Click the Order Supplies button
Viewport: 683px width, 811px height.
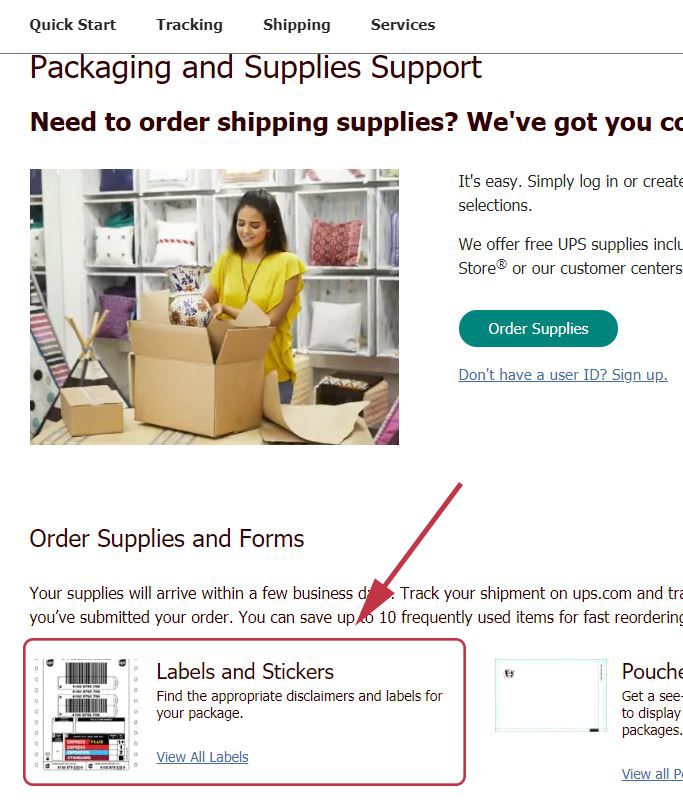click(538, 328)
